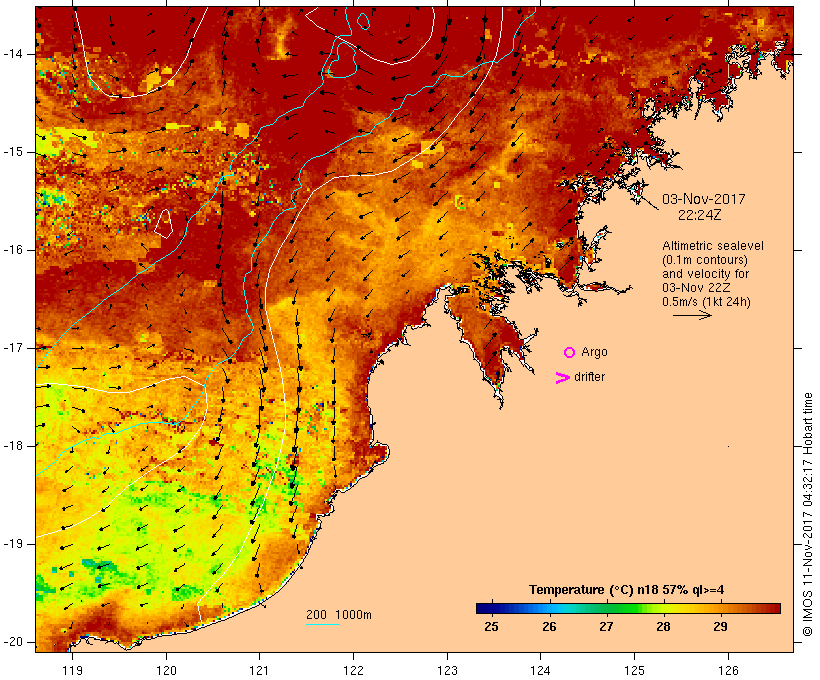Click the '0.5m/s (1kt 24h)' text
Viewport: 820px width, 680px height.
(x=706, y=302)
